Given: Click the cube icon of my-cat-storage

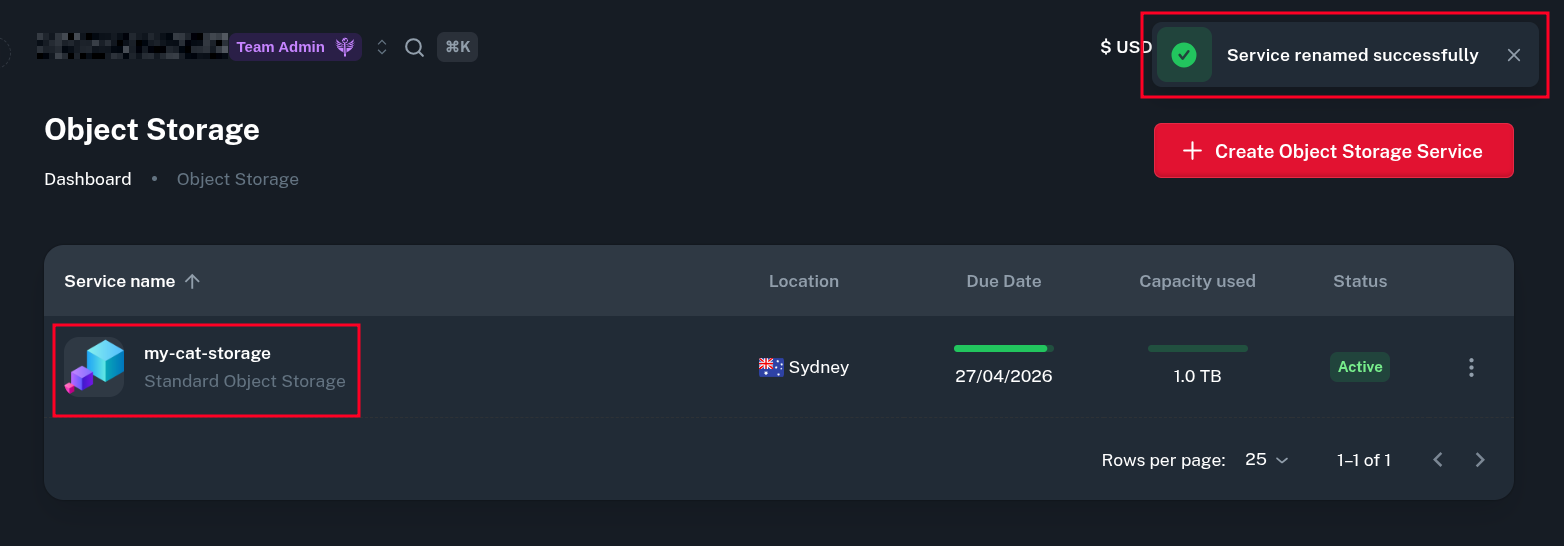Looking at the screenshot, I should coord(95,367).
